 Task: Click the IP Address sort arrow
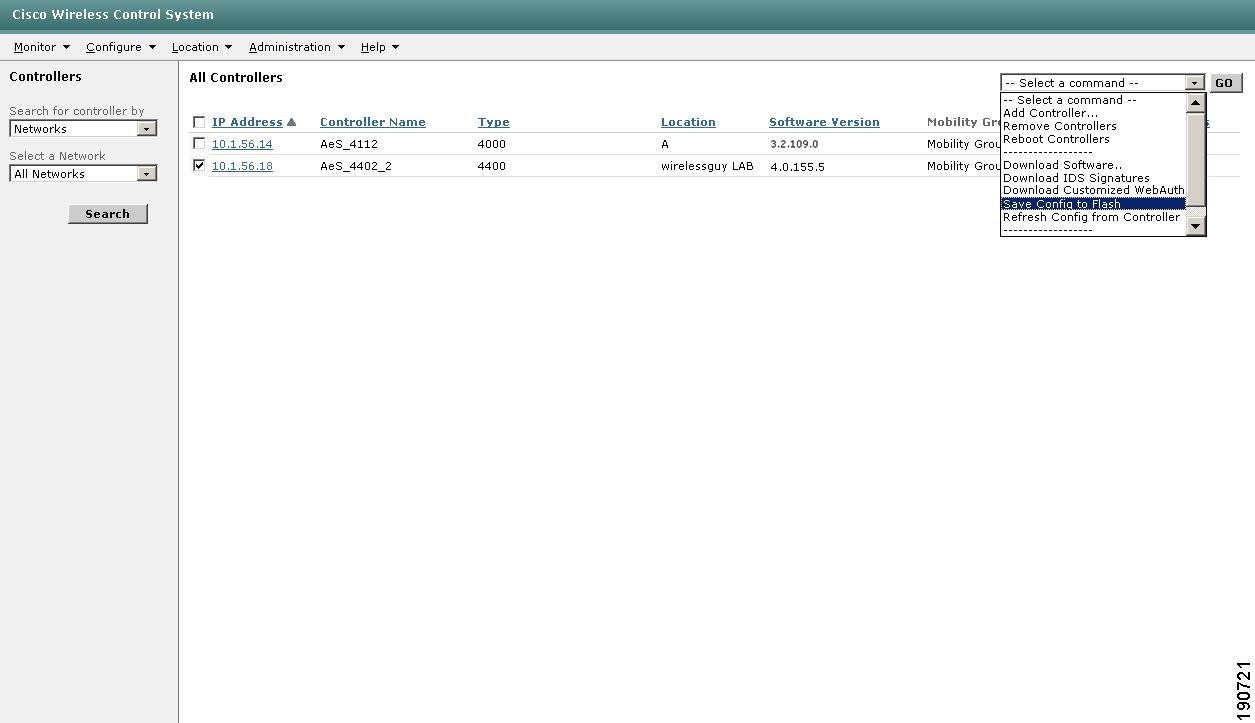pyautogui.click(x=292, y=122)
